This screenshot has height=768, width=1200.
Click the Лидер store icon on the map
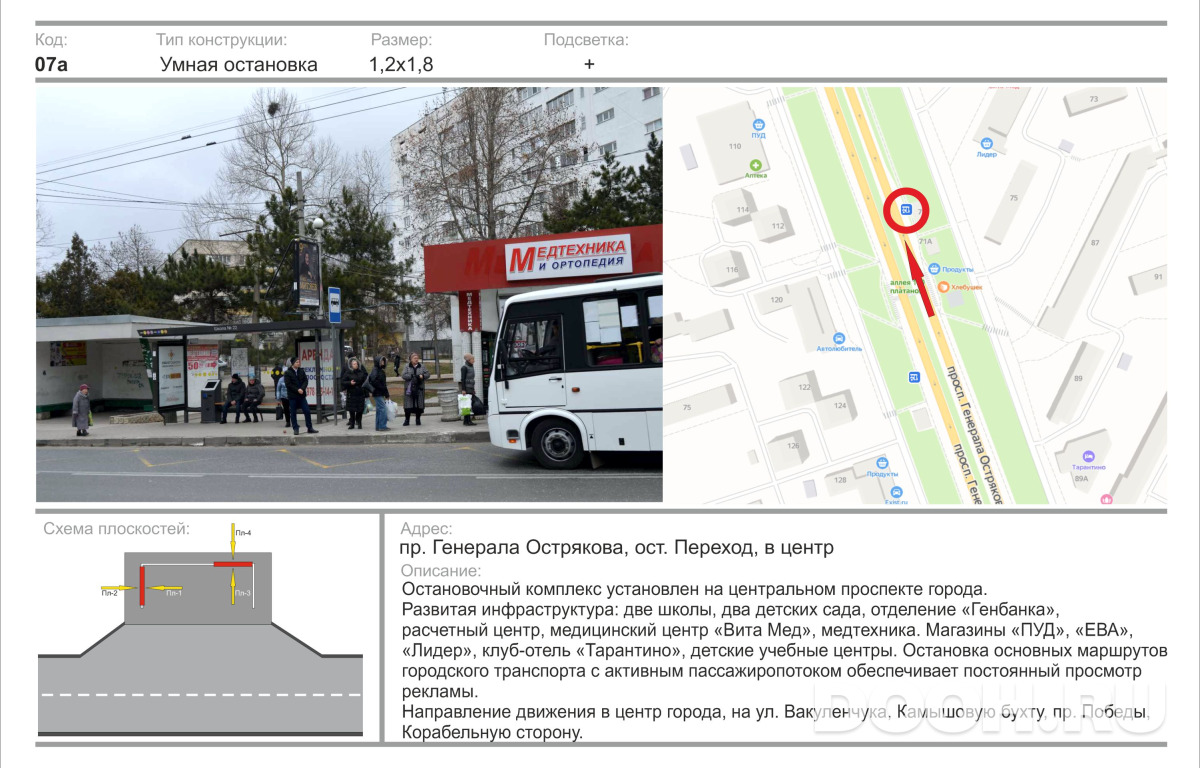pyautogui.click(x=987, y=142)
